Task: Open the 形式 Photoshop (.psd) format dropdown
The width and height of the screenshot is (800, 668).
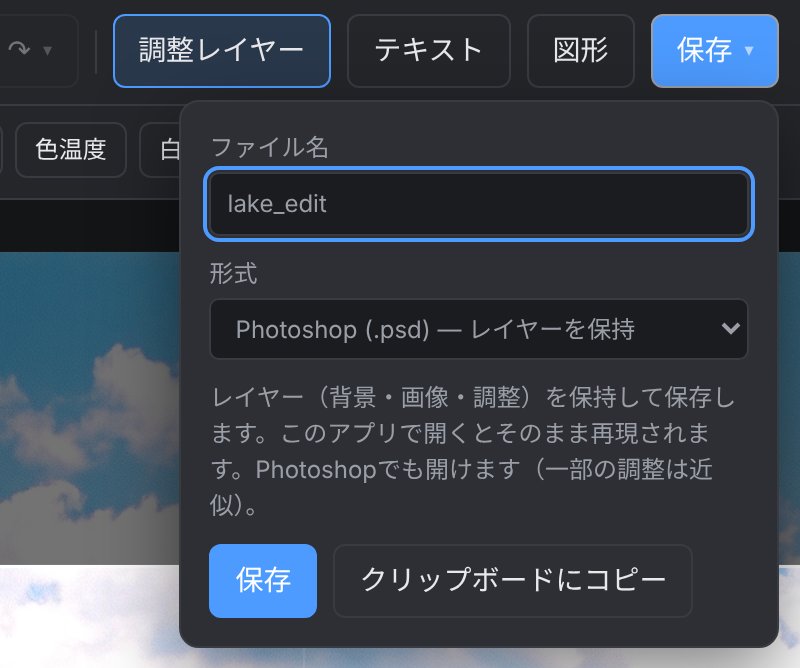Action: pyautogui.click(x=479, y=329)
